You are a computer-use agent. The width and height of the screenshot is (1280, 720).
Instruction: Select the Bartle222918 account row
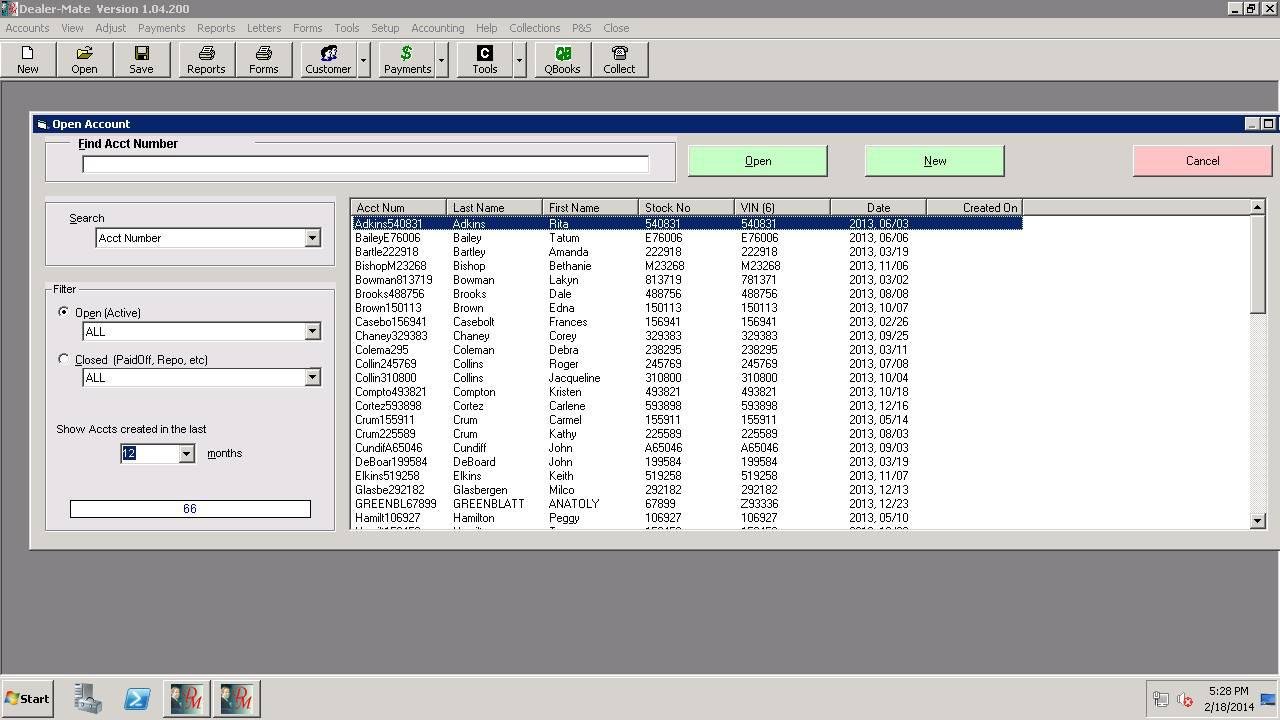point(686,252)
